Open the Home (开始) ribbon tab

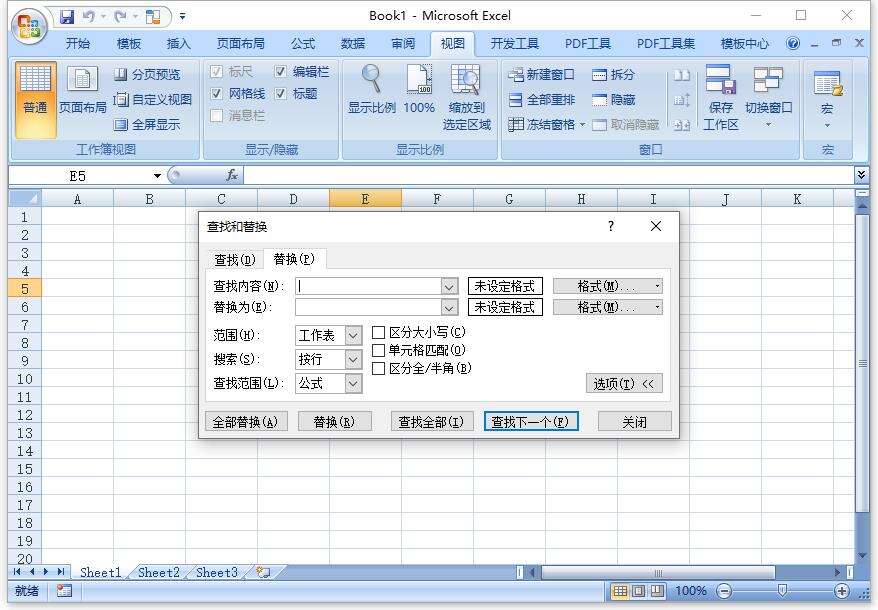78,44
